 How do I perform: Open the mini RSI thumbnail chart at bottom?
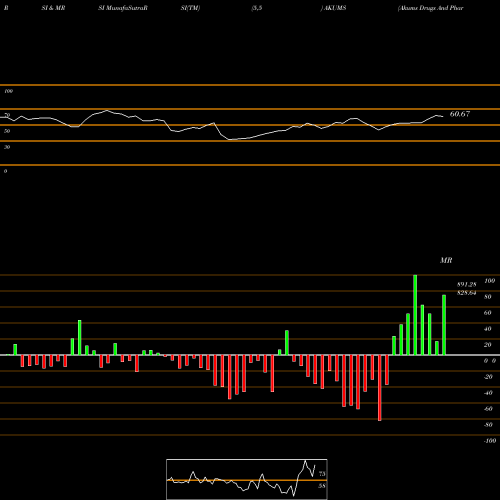coord(247,479)
